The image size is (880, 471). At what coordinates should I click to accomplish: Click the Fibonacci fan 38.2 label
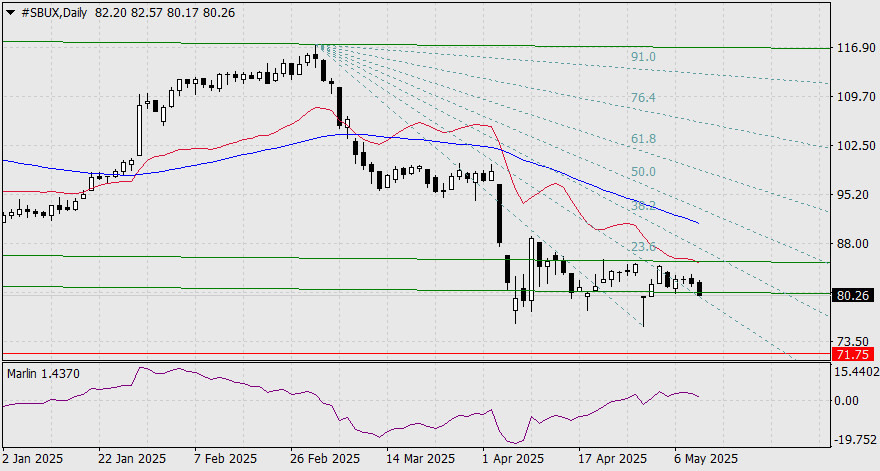click(643, 206)
